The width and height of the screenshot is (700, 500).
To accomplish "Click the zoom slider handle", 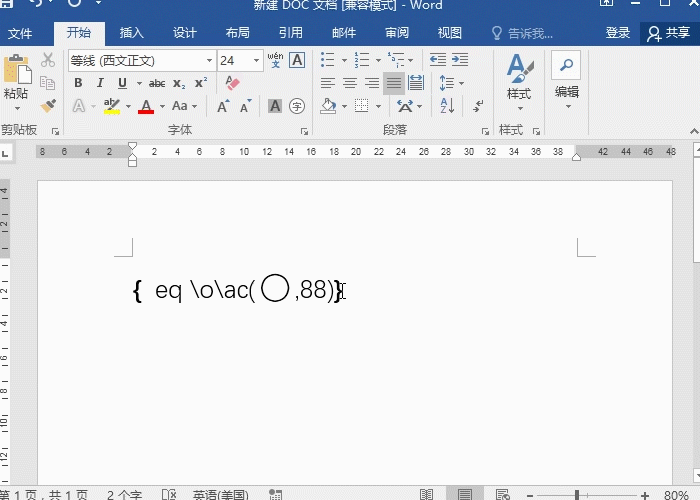I will (577, 495).
